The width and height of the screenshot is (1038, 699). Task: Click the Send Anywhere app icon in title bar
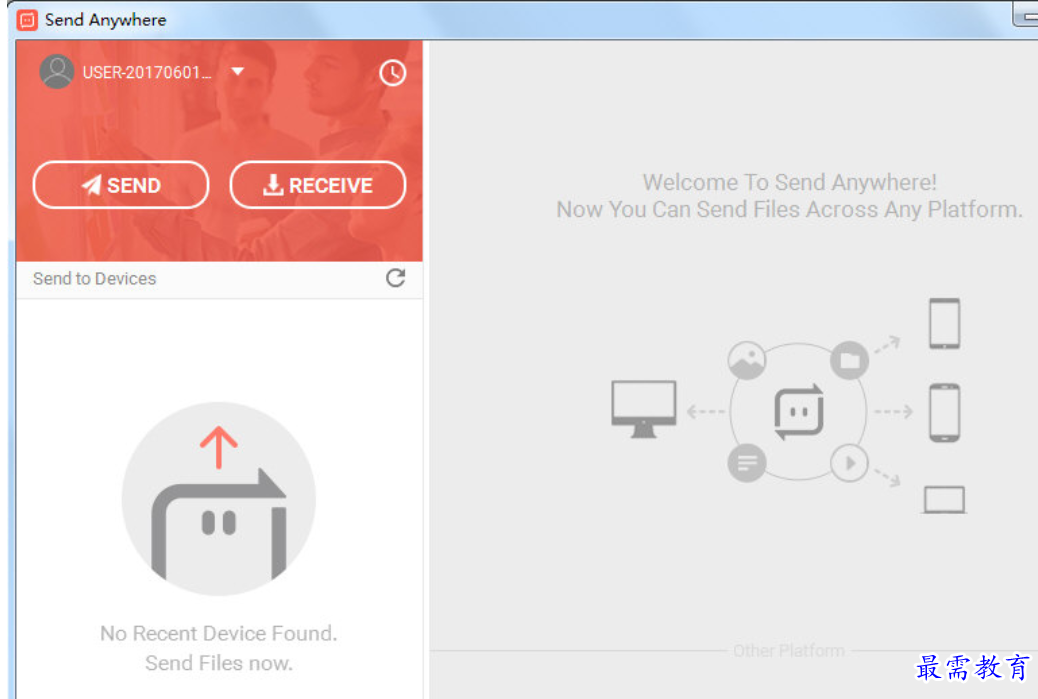[x=27, y=20]
